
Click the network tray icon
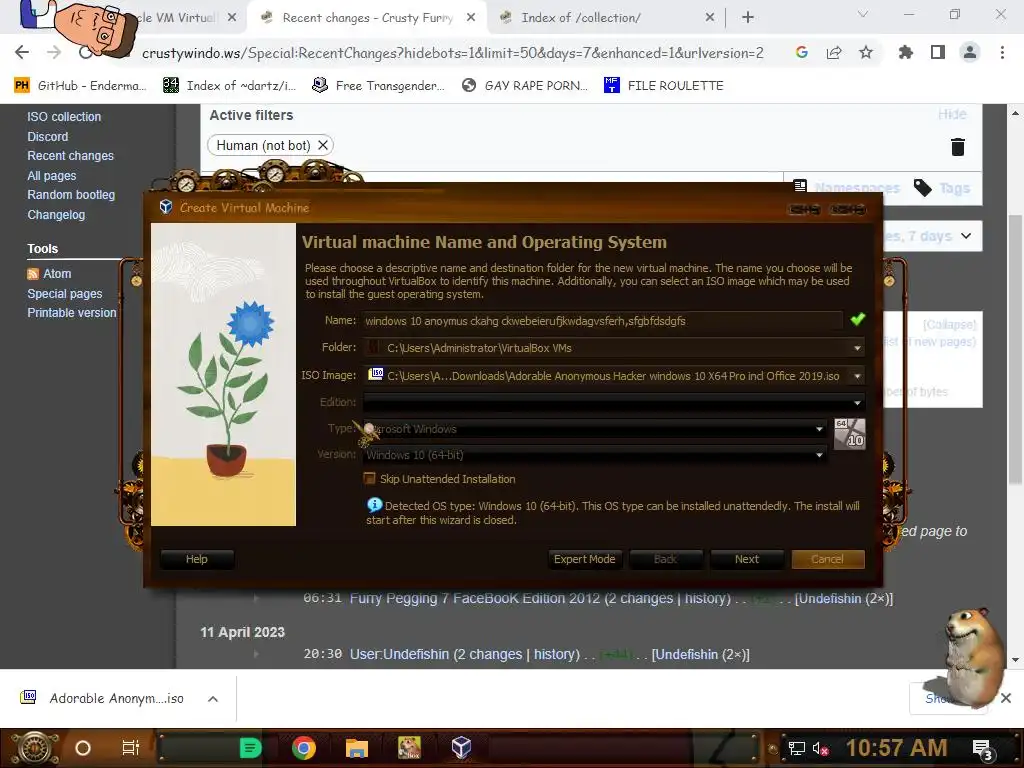click(796, 748)
